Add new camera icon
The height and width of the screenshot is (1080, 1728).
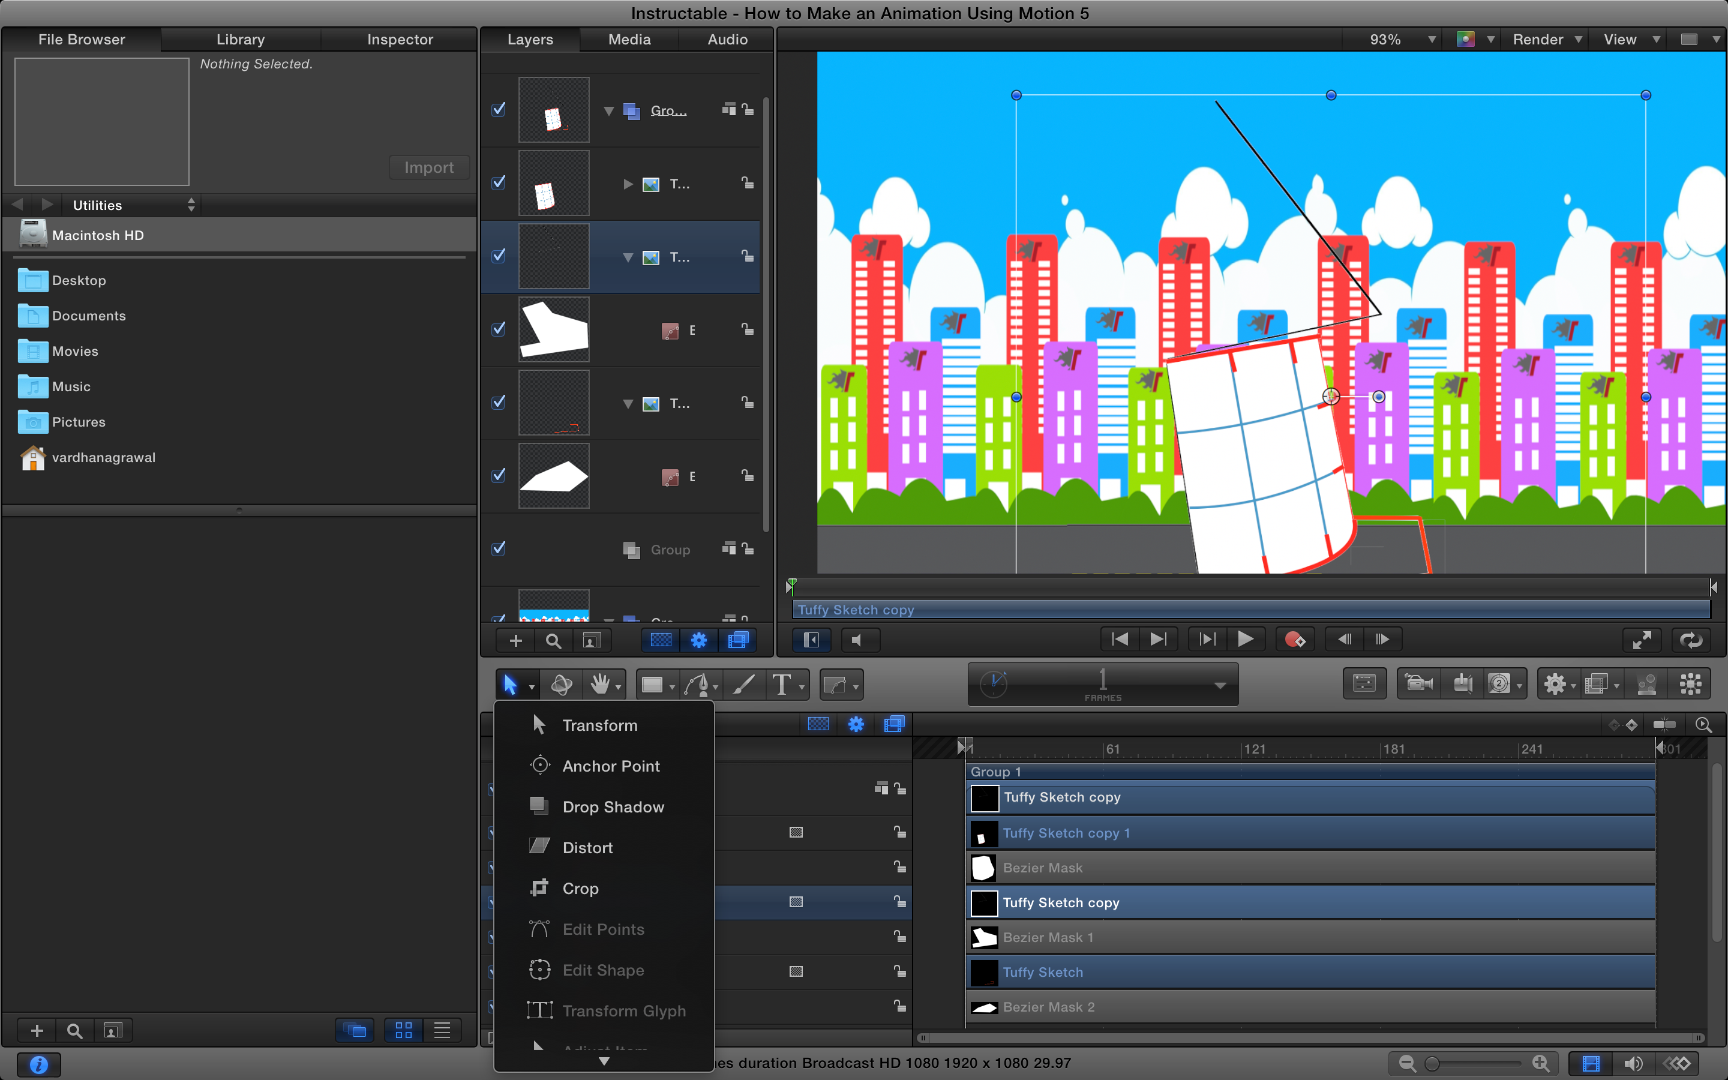(1419, 684)
